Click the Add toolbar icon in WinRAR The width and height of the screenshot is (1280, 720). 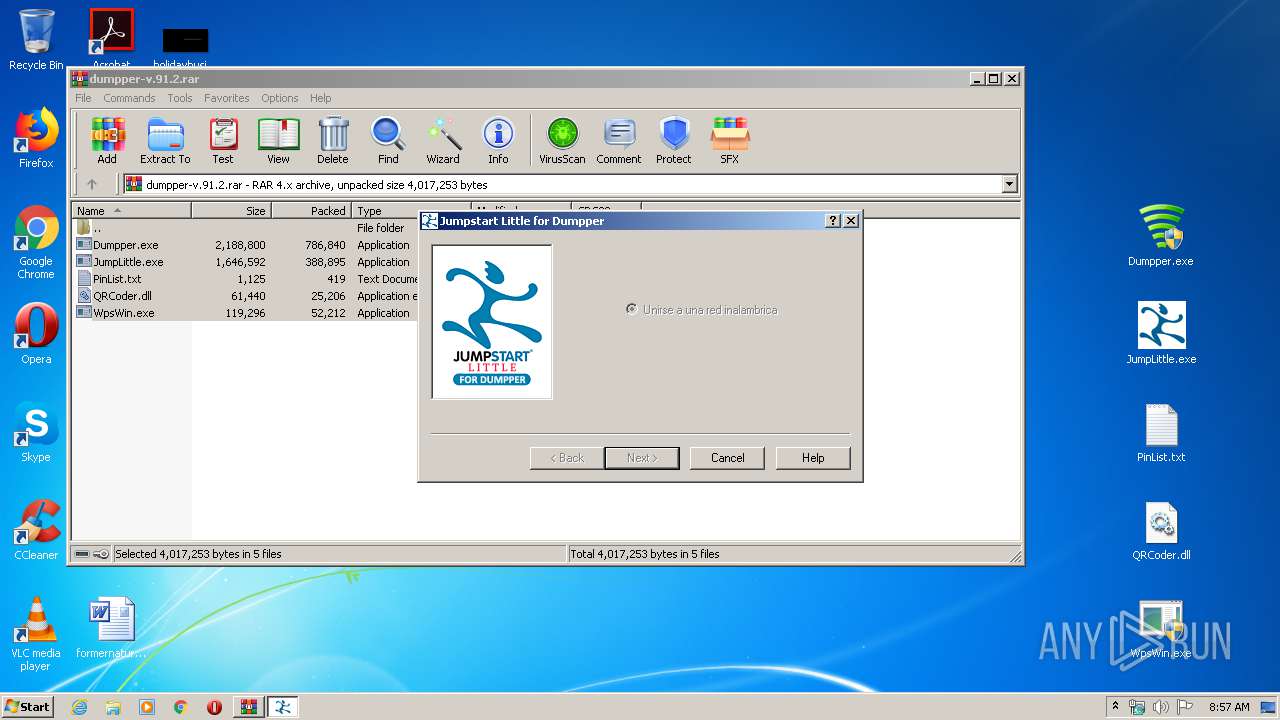tap(107, 140)
